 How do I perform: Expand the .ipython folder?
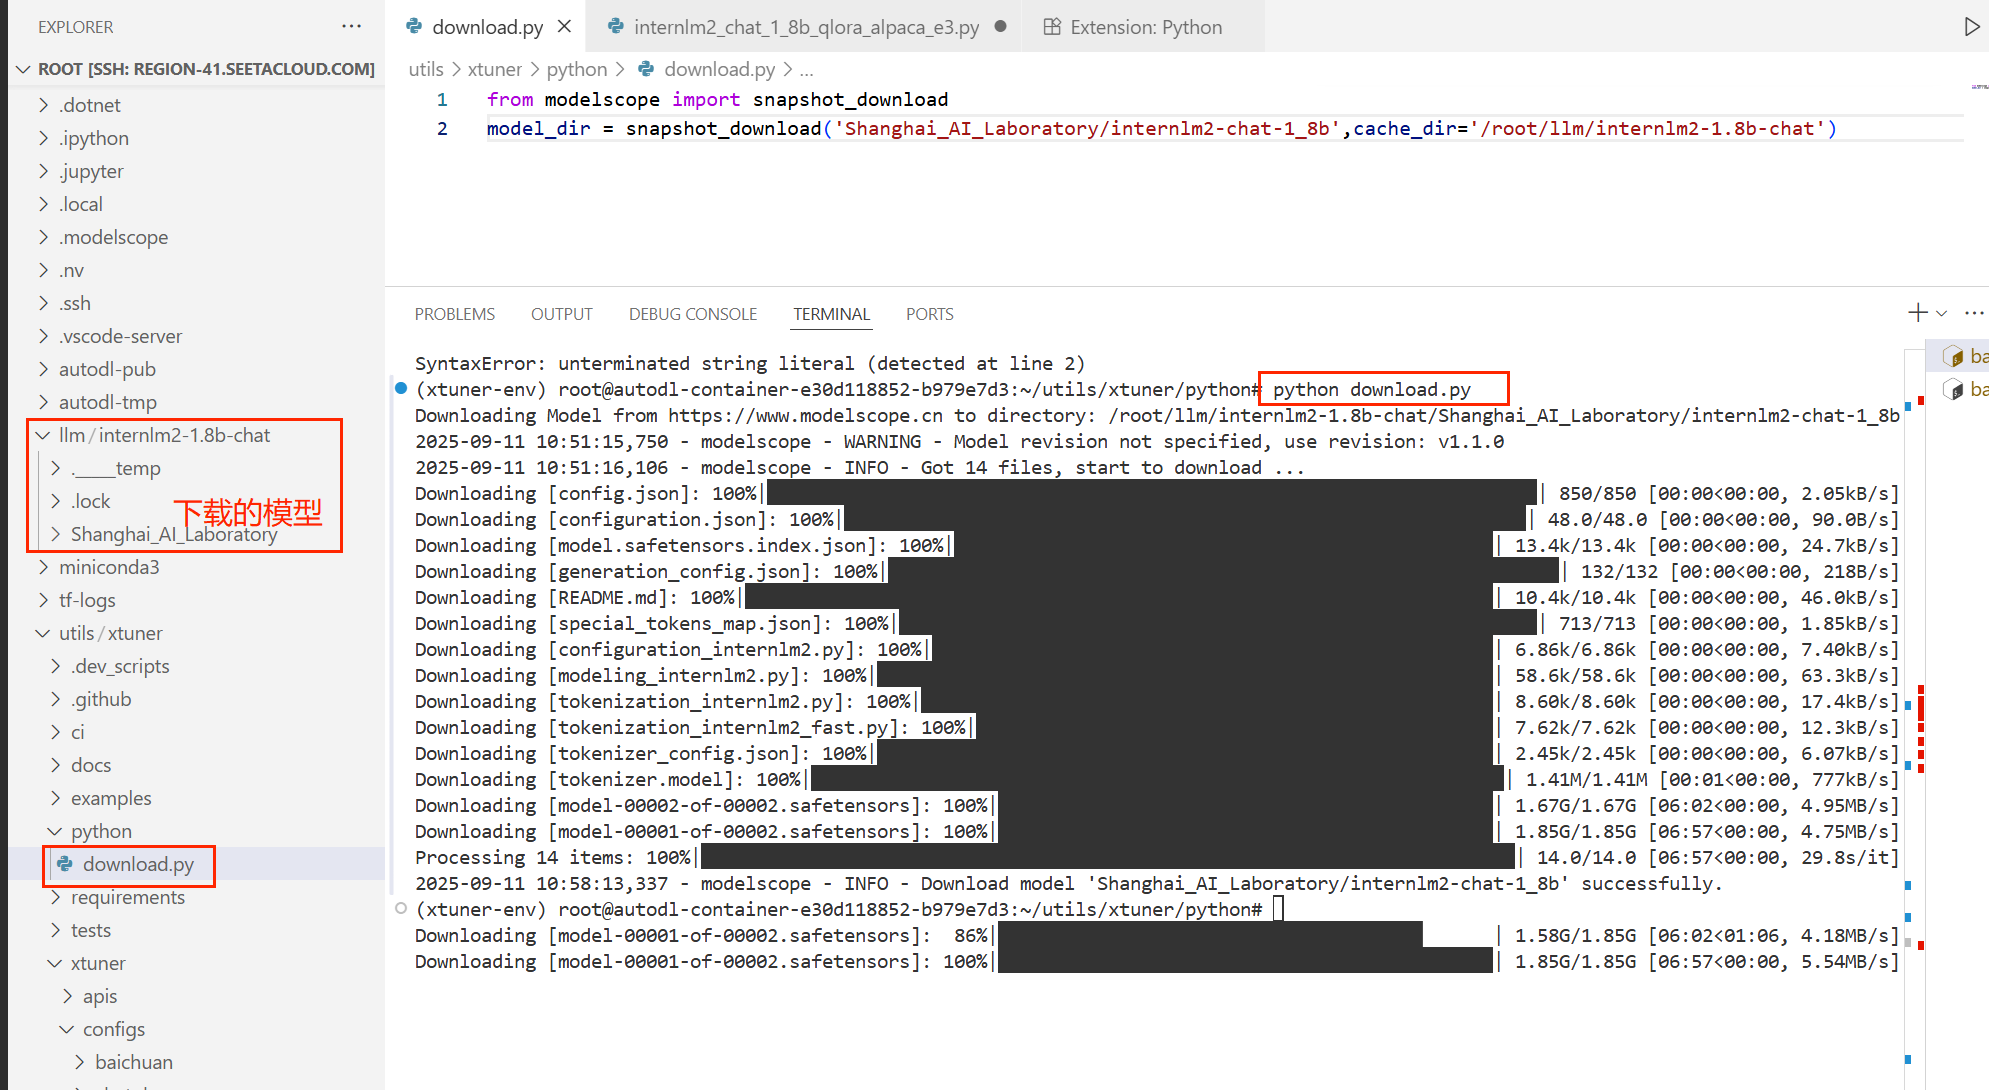pyautogui.click(x=196, y=138)
